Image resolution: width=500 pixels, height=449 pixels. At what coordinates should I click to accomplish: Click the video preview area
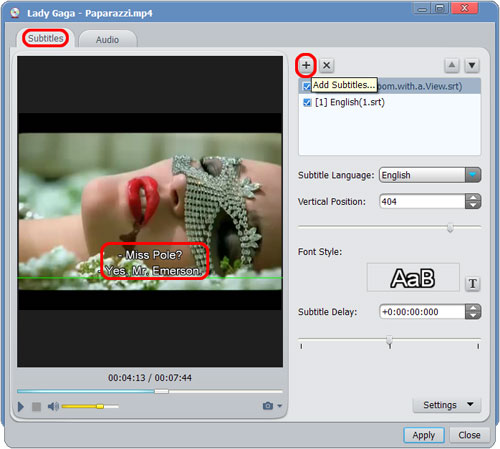pyautogui.click(x=150, y=211)
